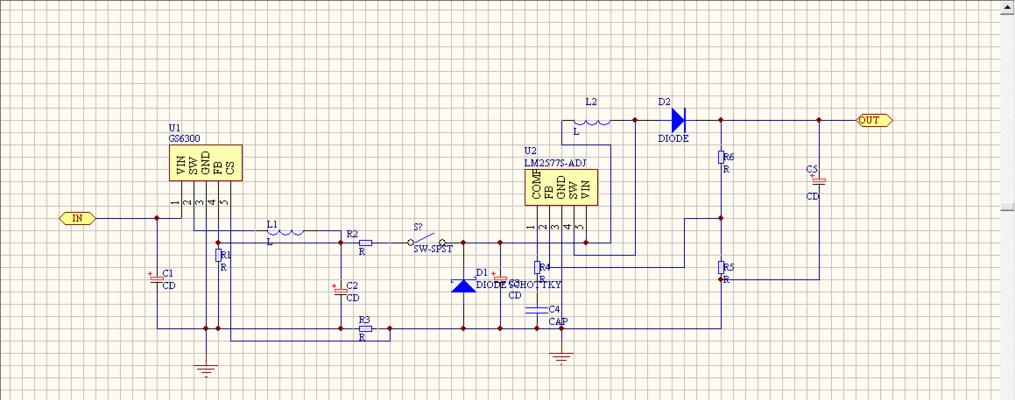Click the D1 designator label
The width and height of the screenshot is (1015, 400).
(x=481, y=272)
